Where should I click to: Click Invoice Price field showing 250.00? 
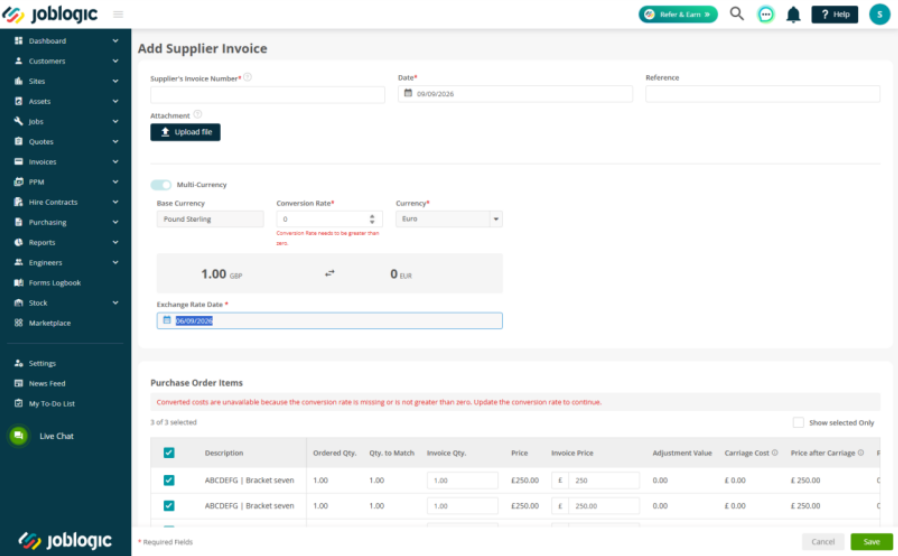[x=596, y=506]
